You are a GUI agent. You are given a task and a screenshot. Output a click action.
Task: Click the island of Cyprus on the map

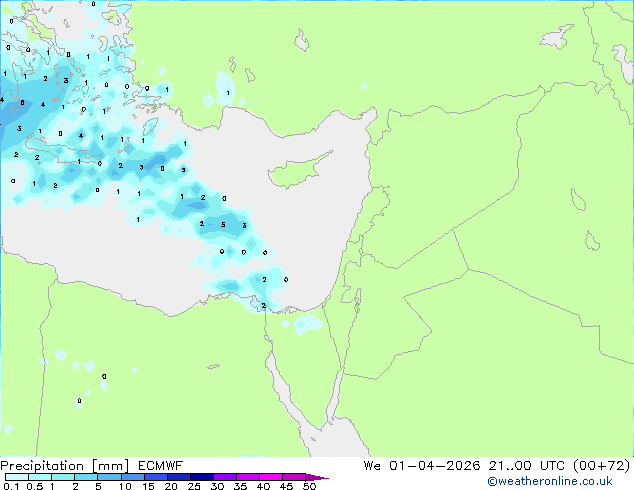(295, 171)
